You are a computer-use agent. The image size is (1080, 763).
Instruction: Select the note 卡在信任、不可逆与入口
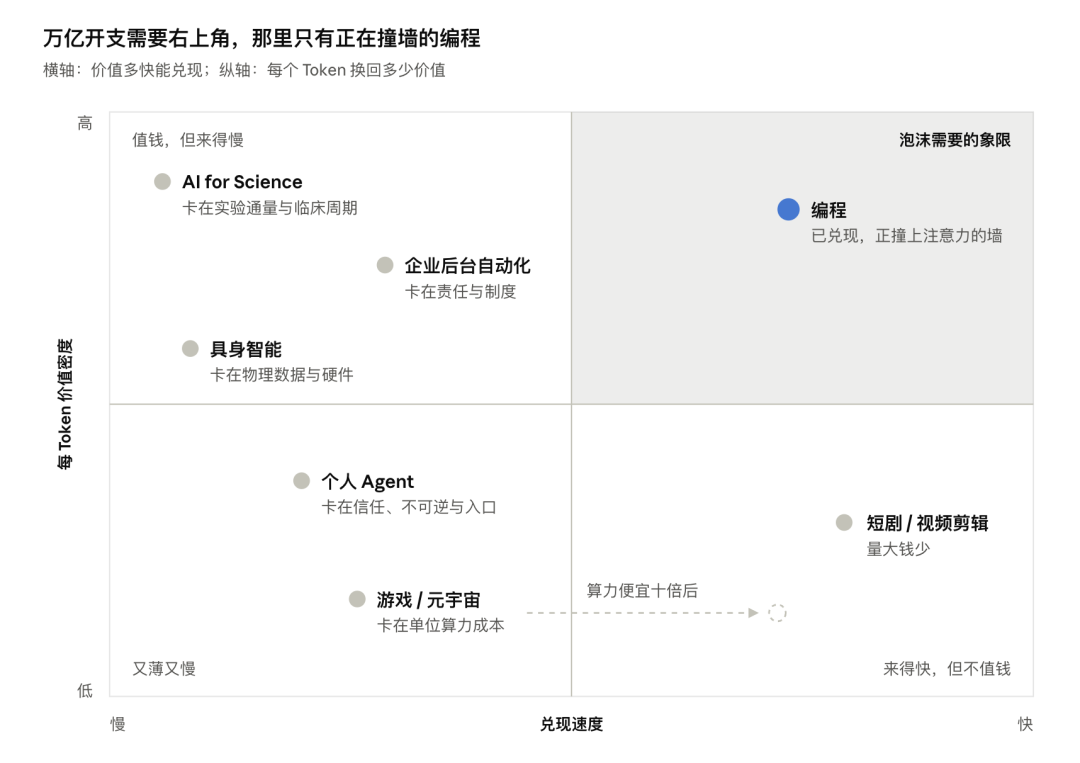[x=409, y=507]
